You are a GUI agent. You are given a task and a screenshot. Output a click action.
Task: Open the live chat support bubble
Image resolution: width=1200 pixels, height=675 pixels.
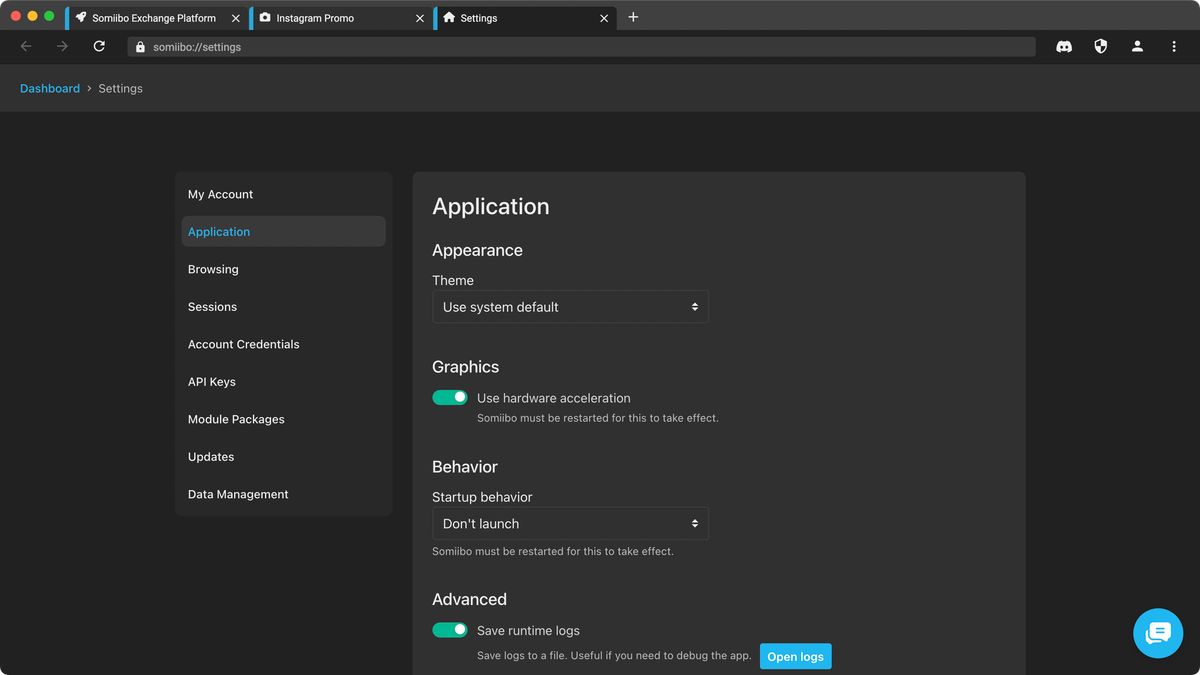tap(1158, 633)
